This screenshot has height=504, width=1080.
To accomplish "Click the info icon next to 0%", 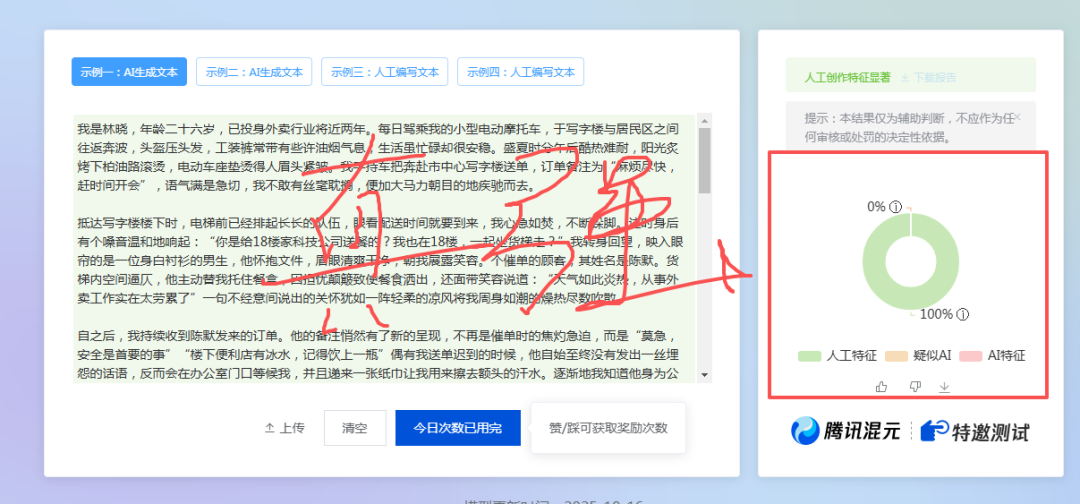I will pos(896,207).
